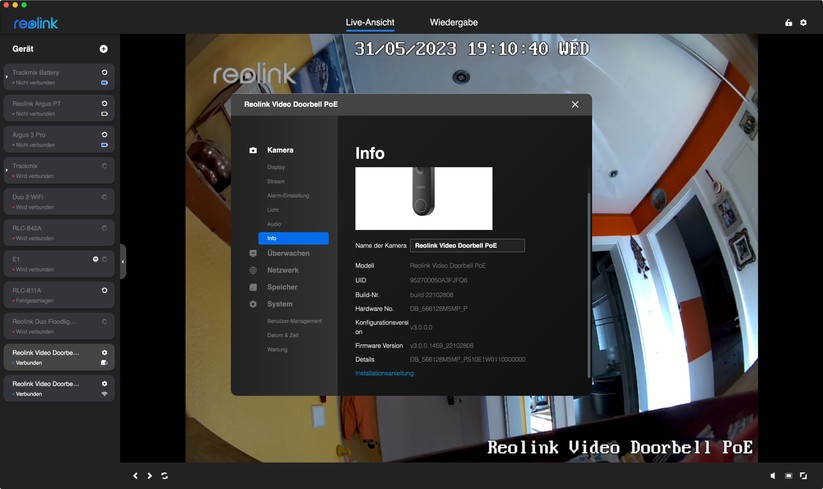Viewport: 823px width, 489px height.
Task: Click hardware number DB_566128M5MP_P
Action: [438, 309]
